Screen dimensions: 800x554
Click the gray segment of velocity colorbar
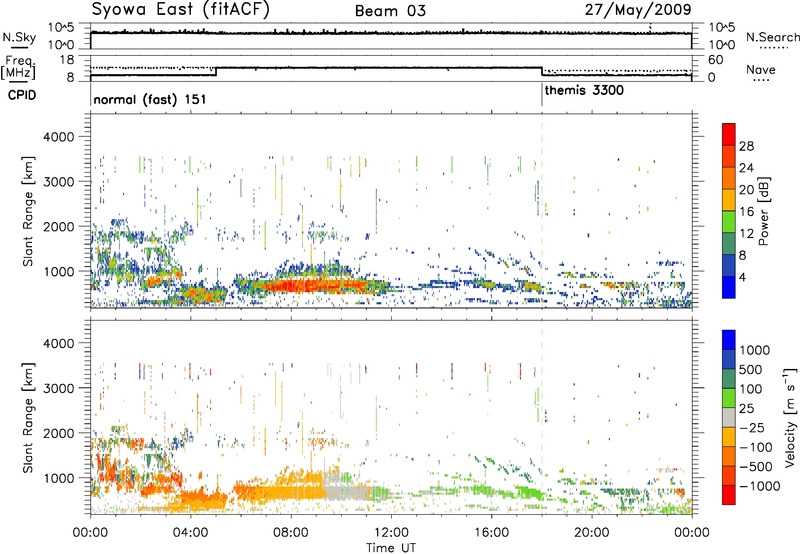[729, 417]
